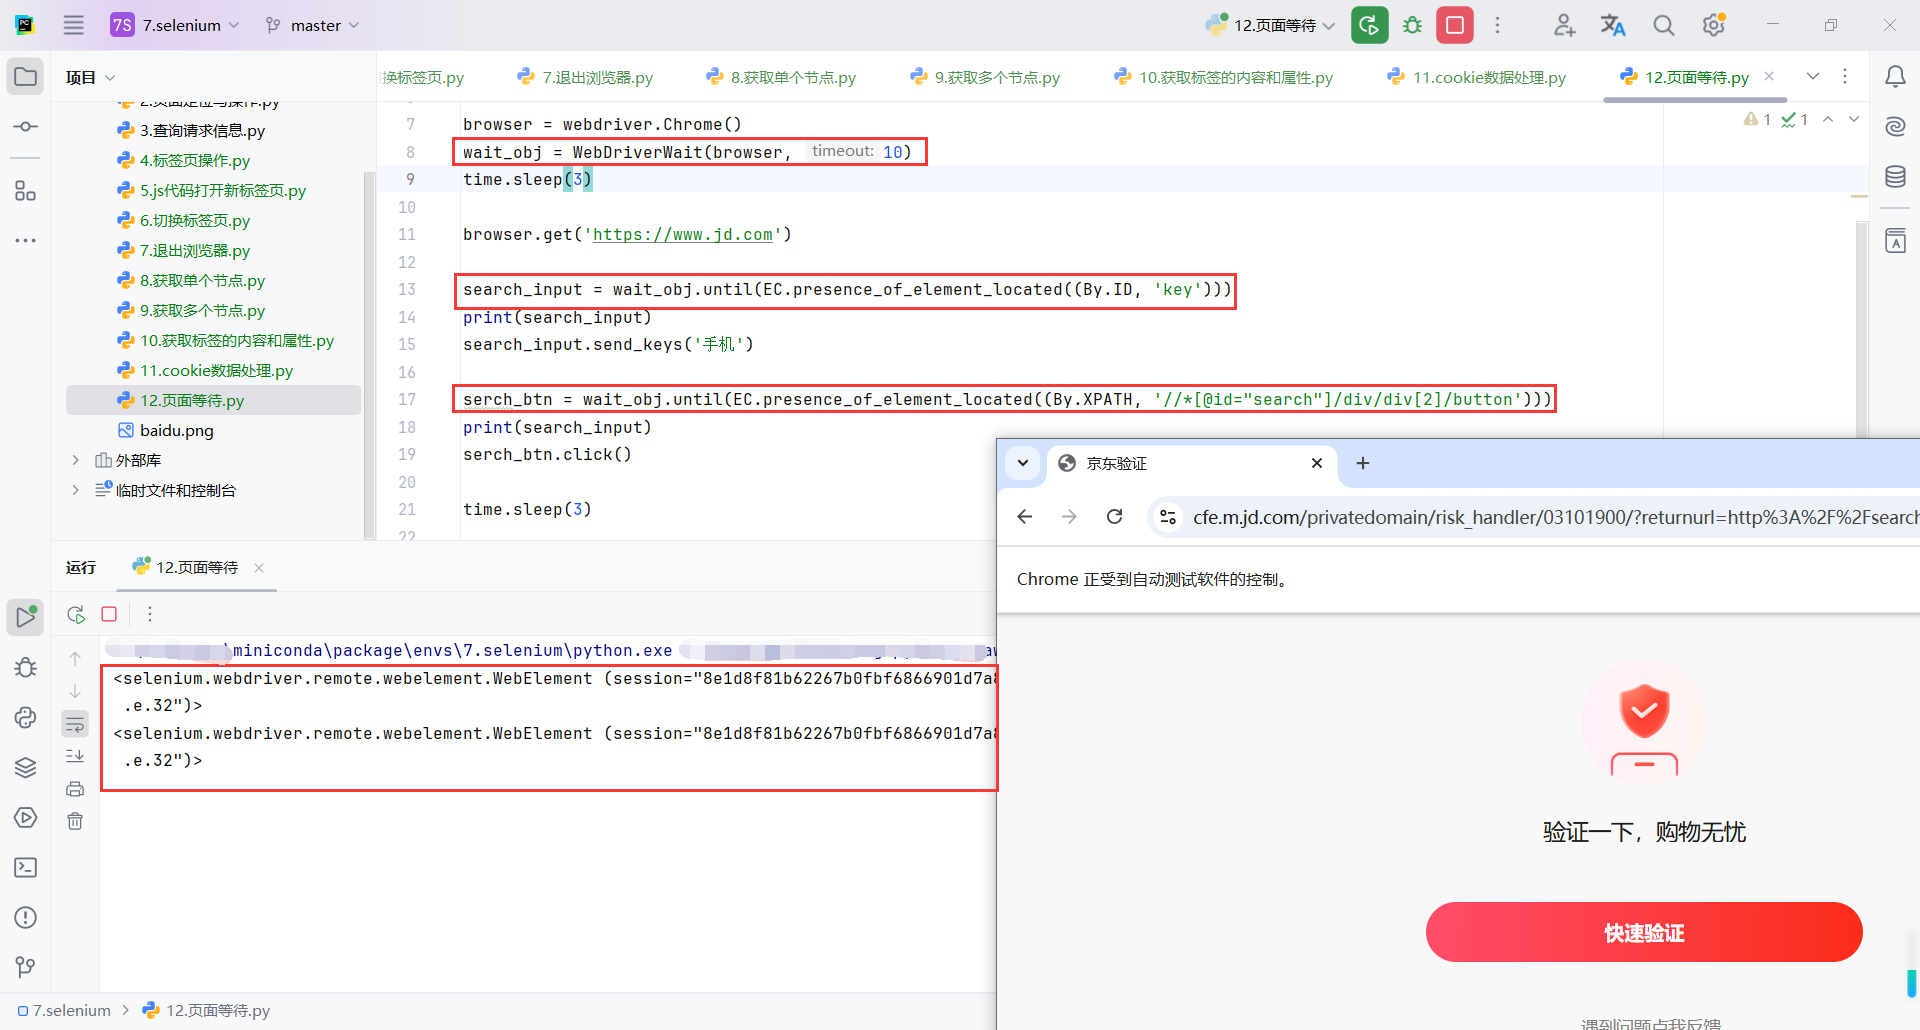
Task: Switch to the 9.获取多个节点.py editor tab
Action: click(985, 77)
